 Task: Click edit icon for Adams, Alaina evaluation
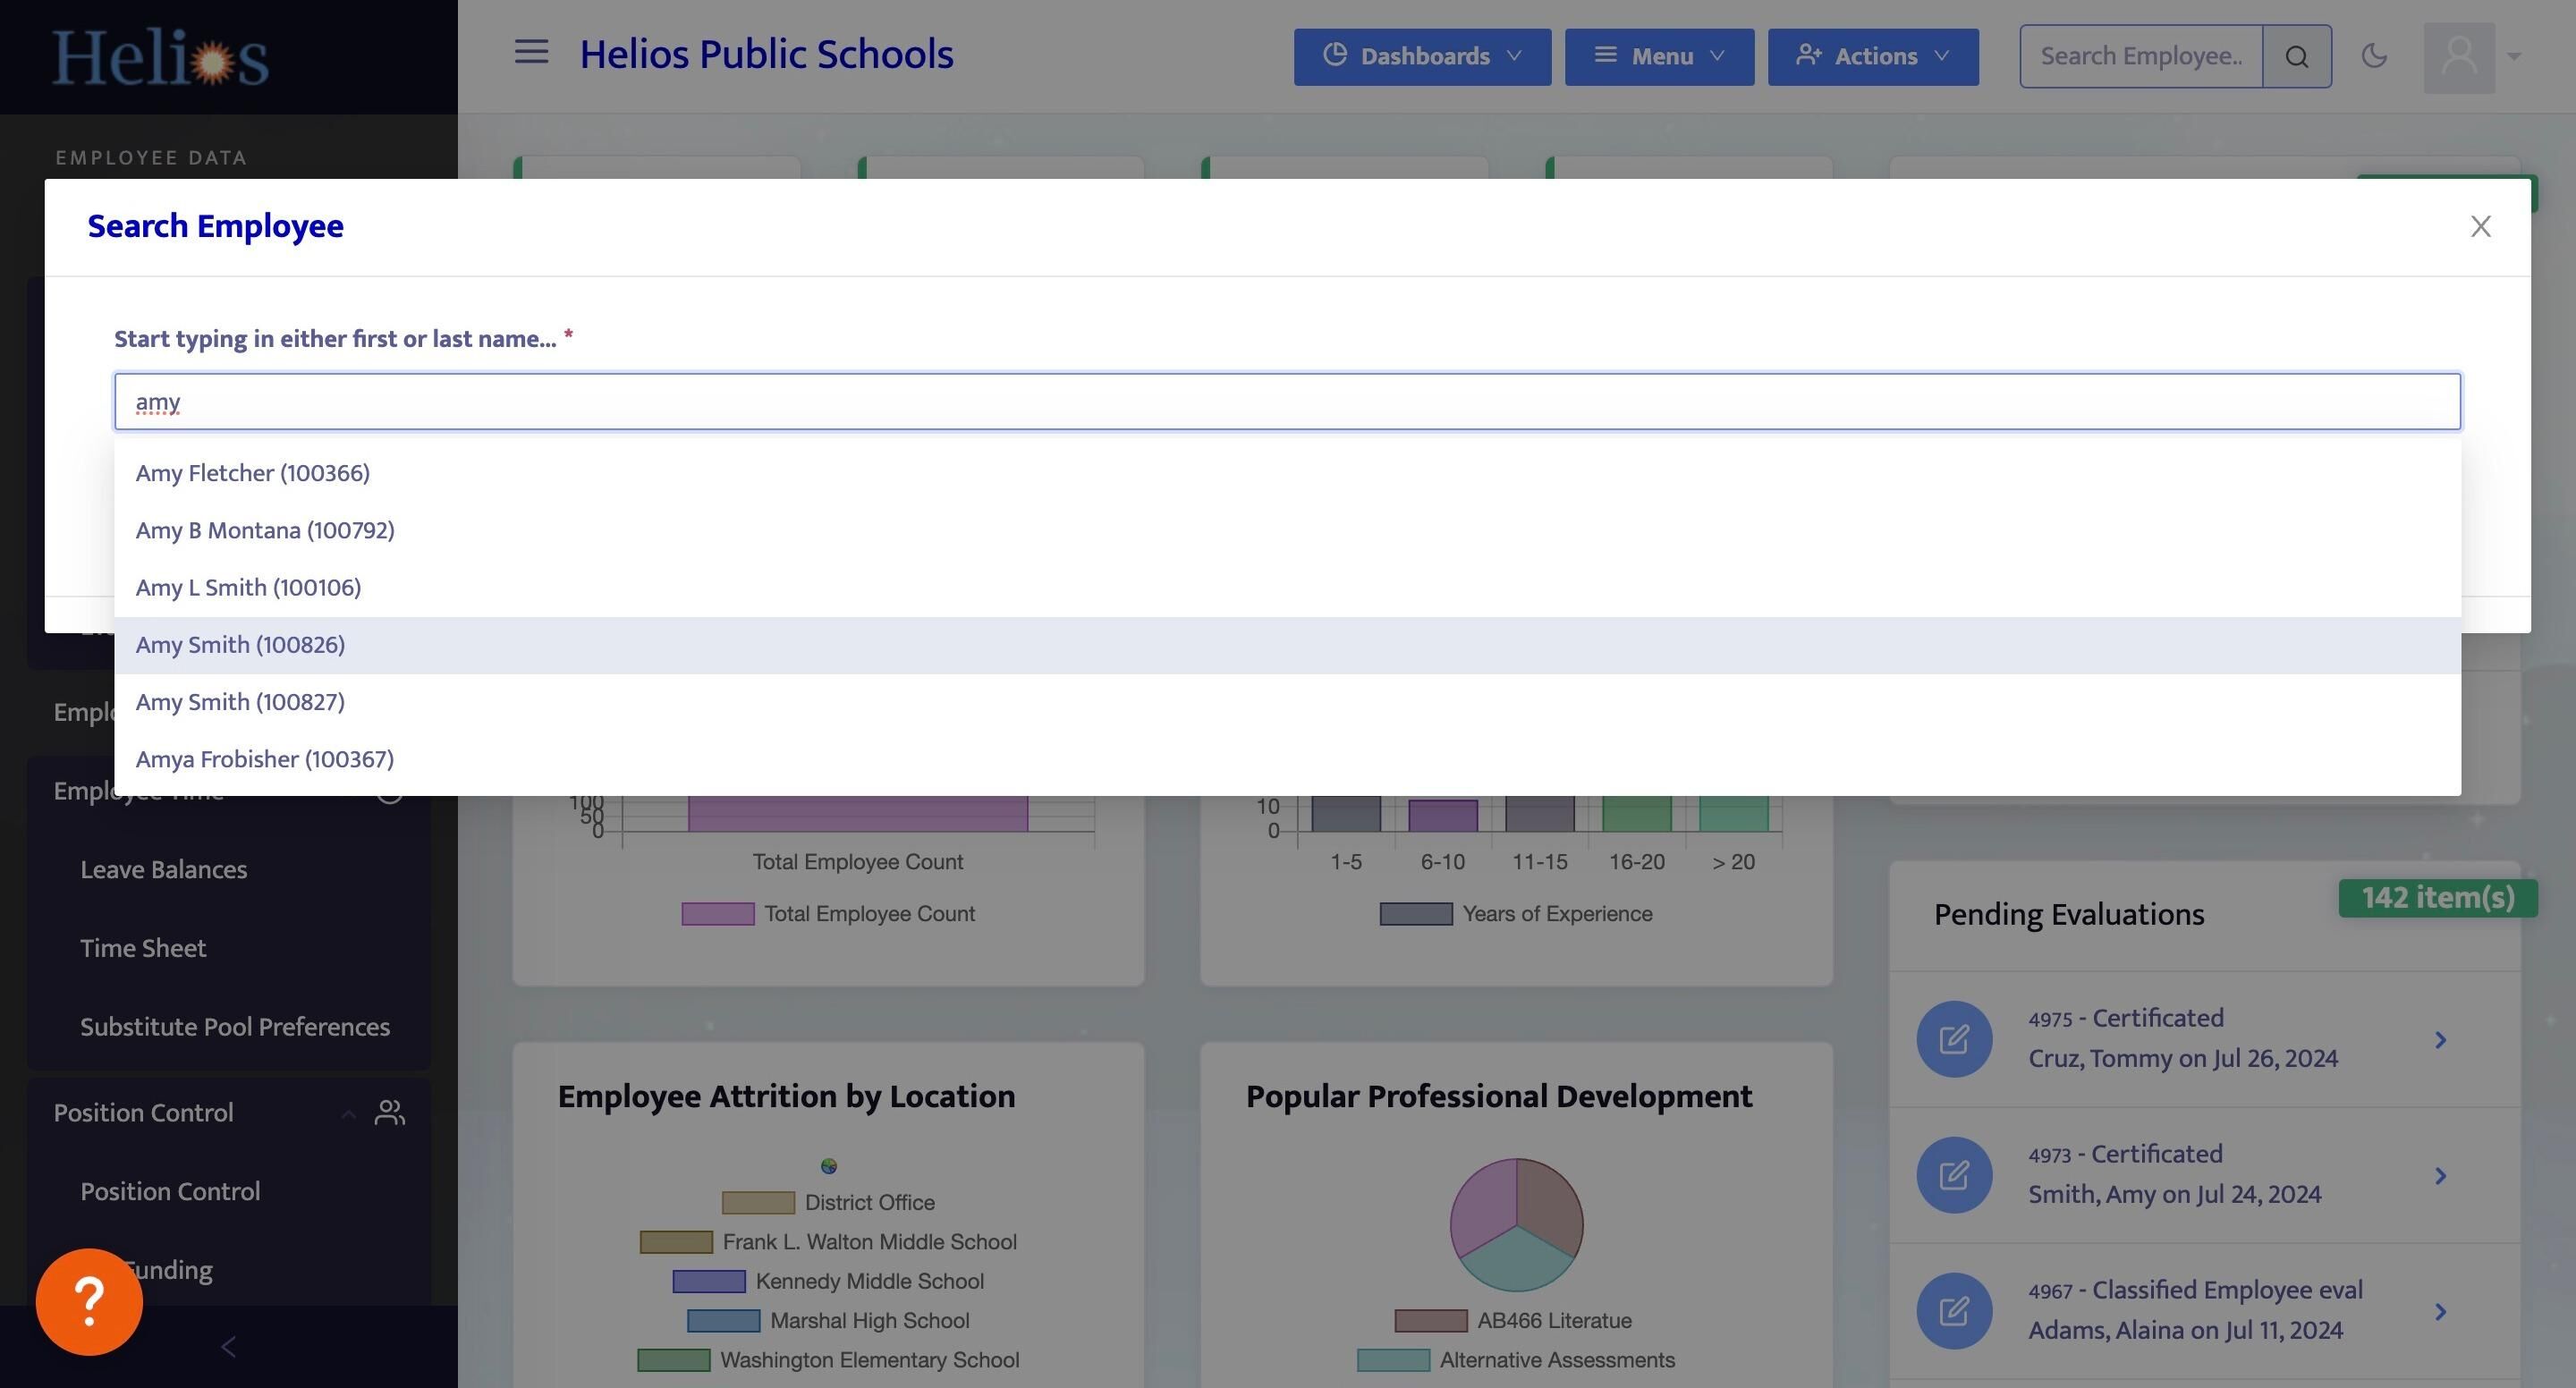pyautogui.click(x=1954, y=1311)
